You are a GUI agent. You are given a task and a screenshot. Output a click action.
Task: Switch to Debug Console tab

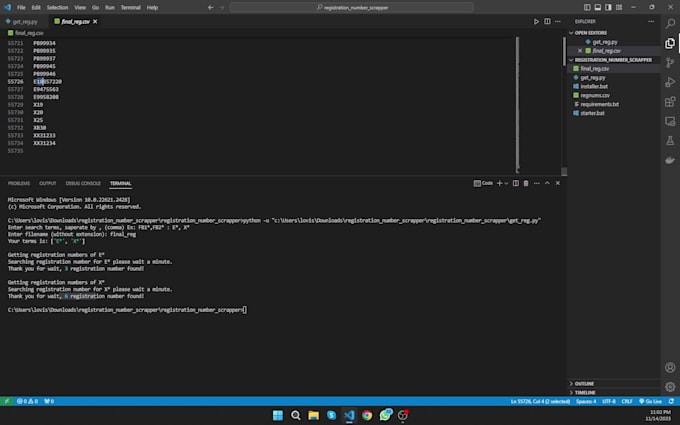point(83,183)
